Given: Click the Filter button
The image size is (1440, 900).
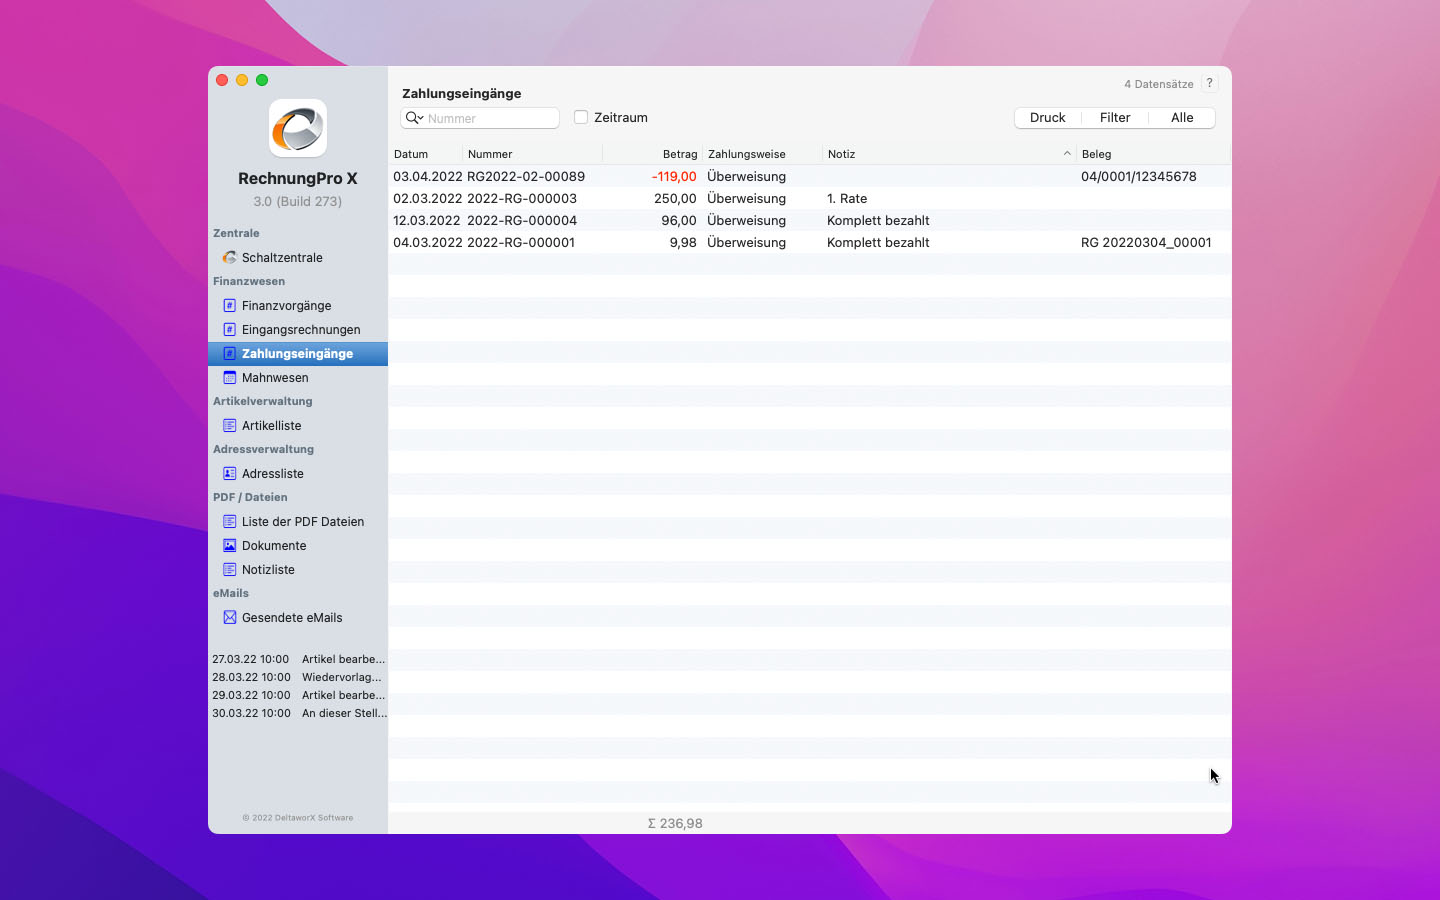Looking at the screenshot, I should (1114, 117).
